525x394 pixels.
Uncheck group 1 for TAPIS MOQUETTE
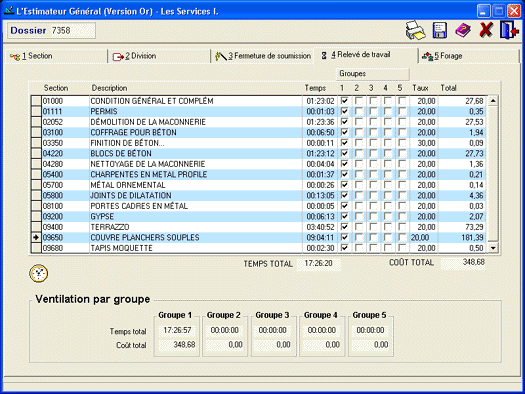[x=344, y=248]
